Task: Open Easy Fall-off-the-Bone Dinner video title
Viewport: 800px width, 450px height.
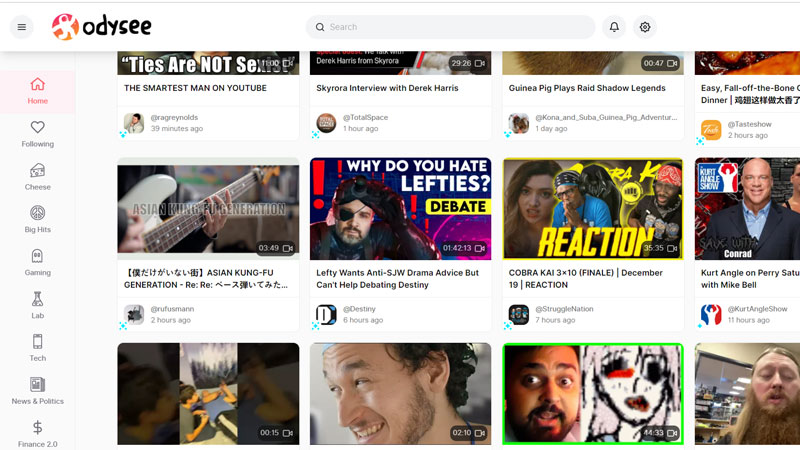Action: point(750,94)
